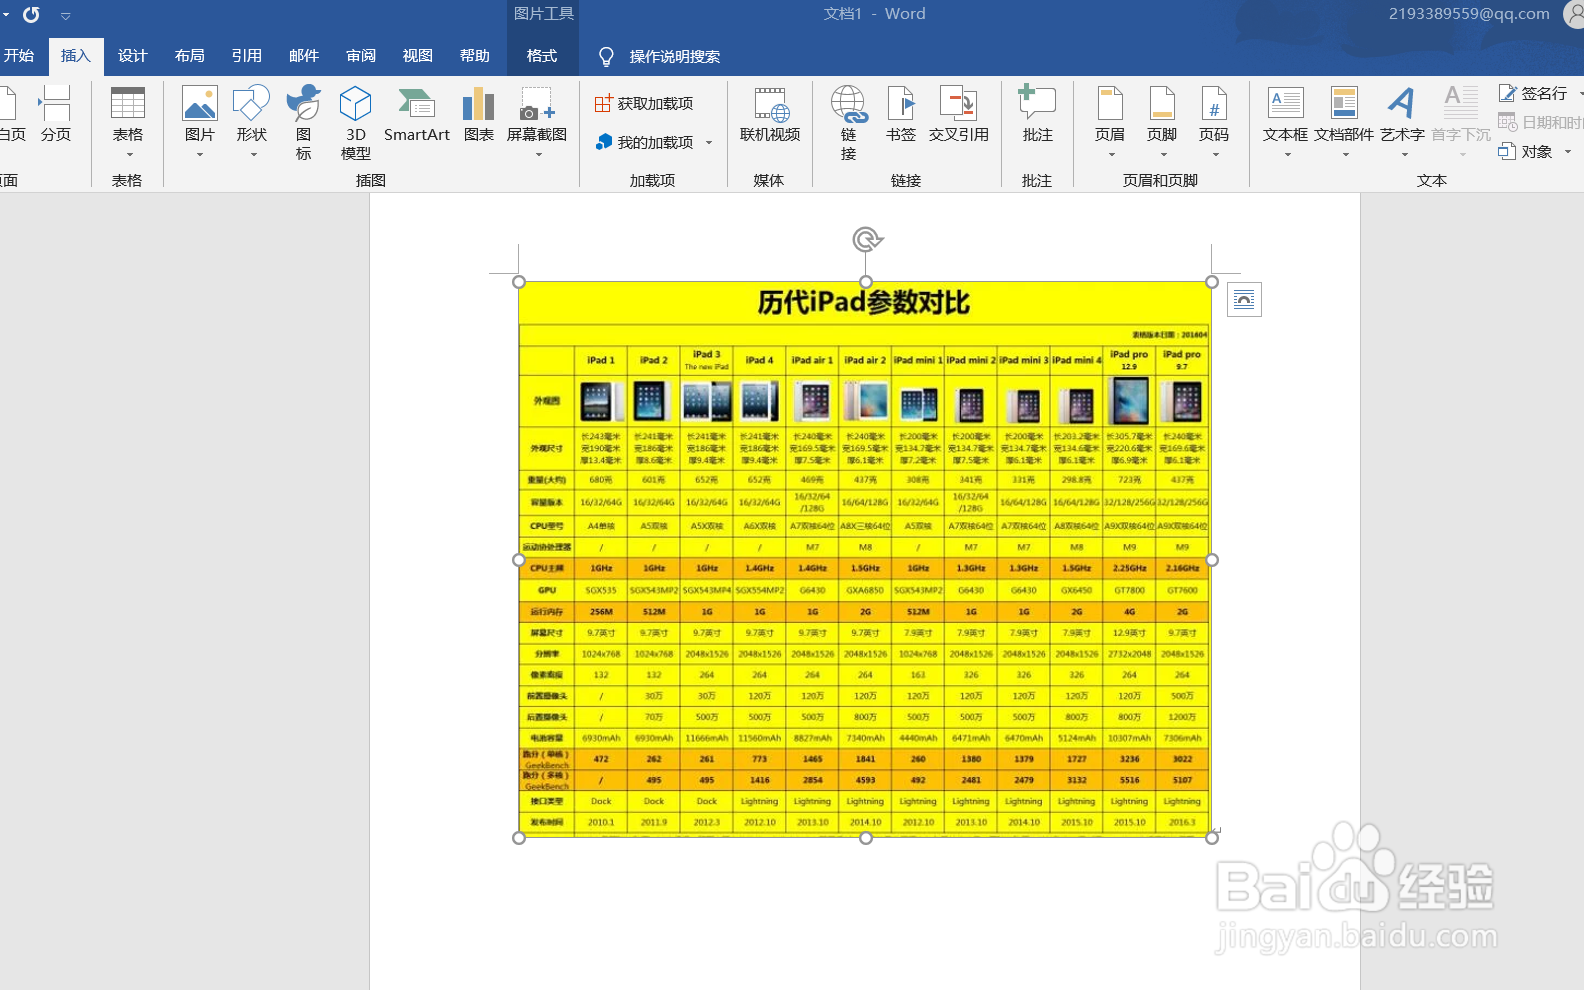Click the image rotation handle
1584x990 pixels.
(x=867, y=239)
